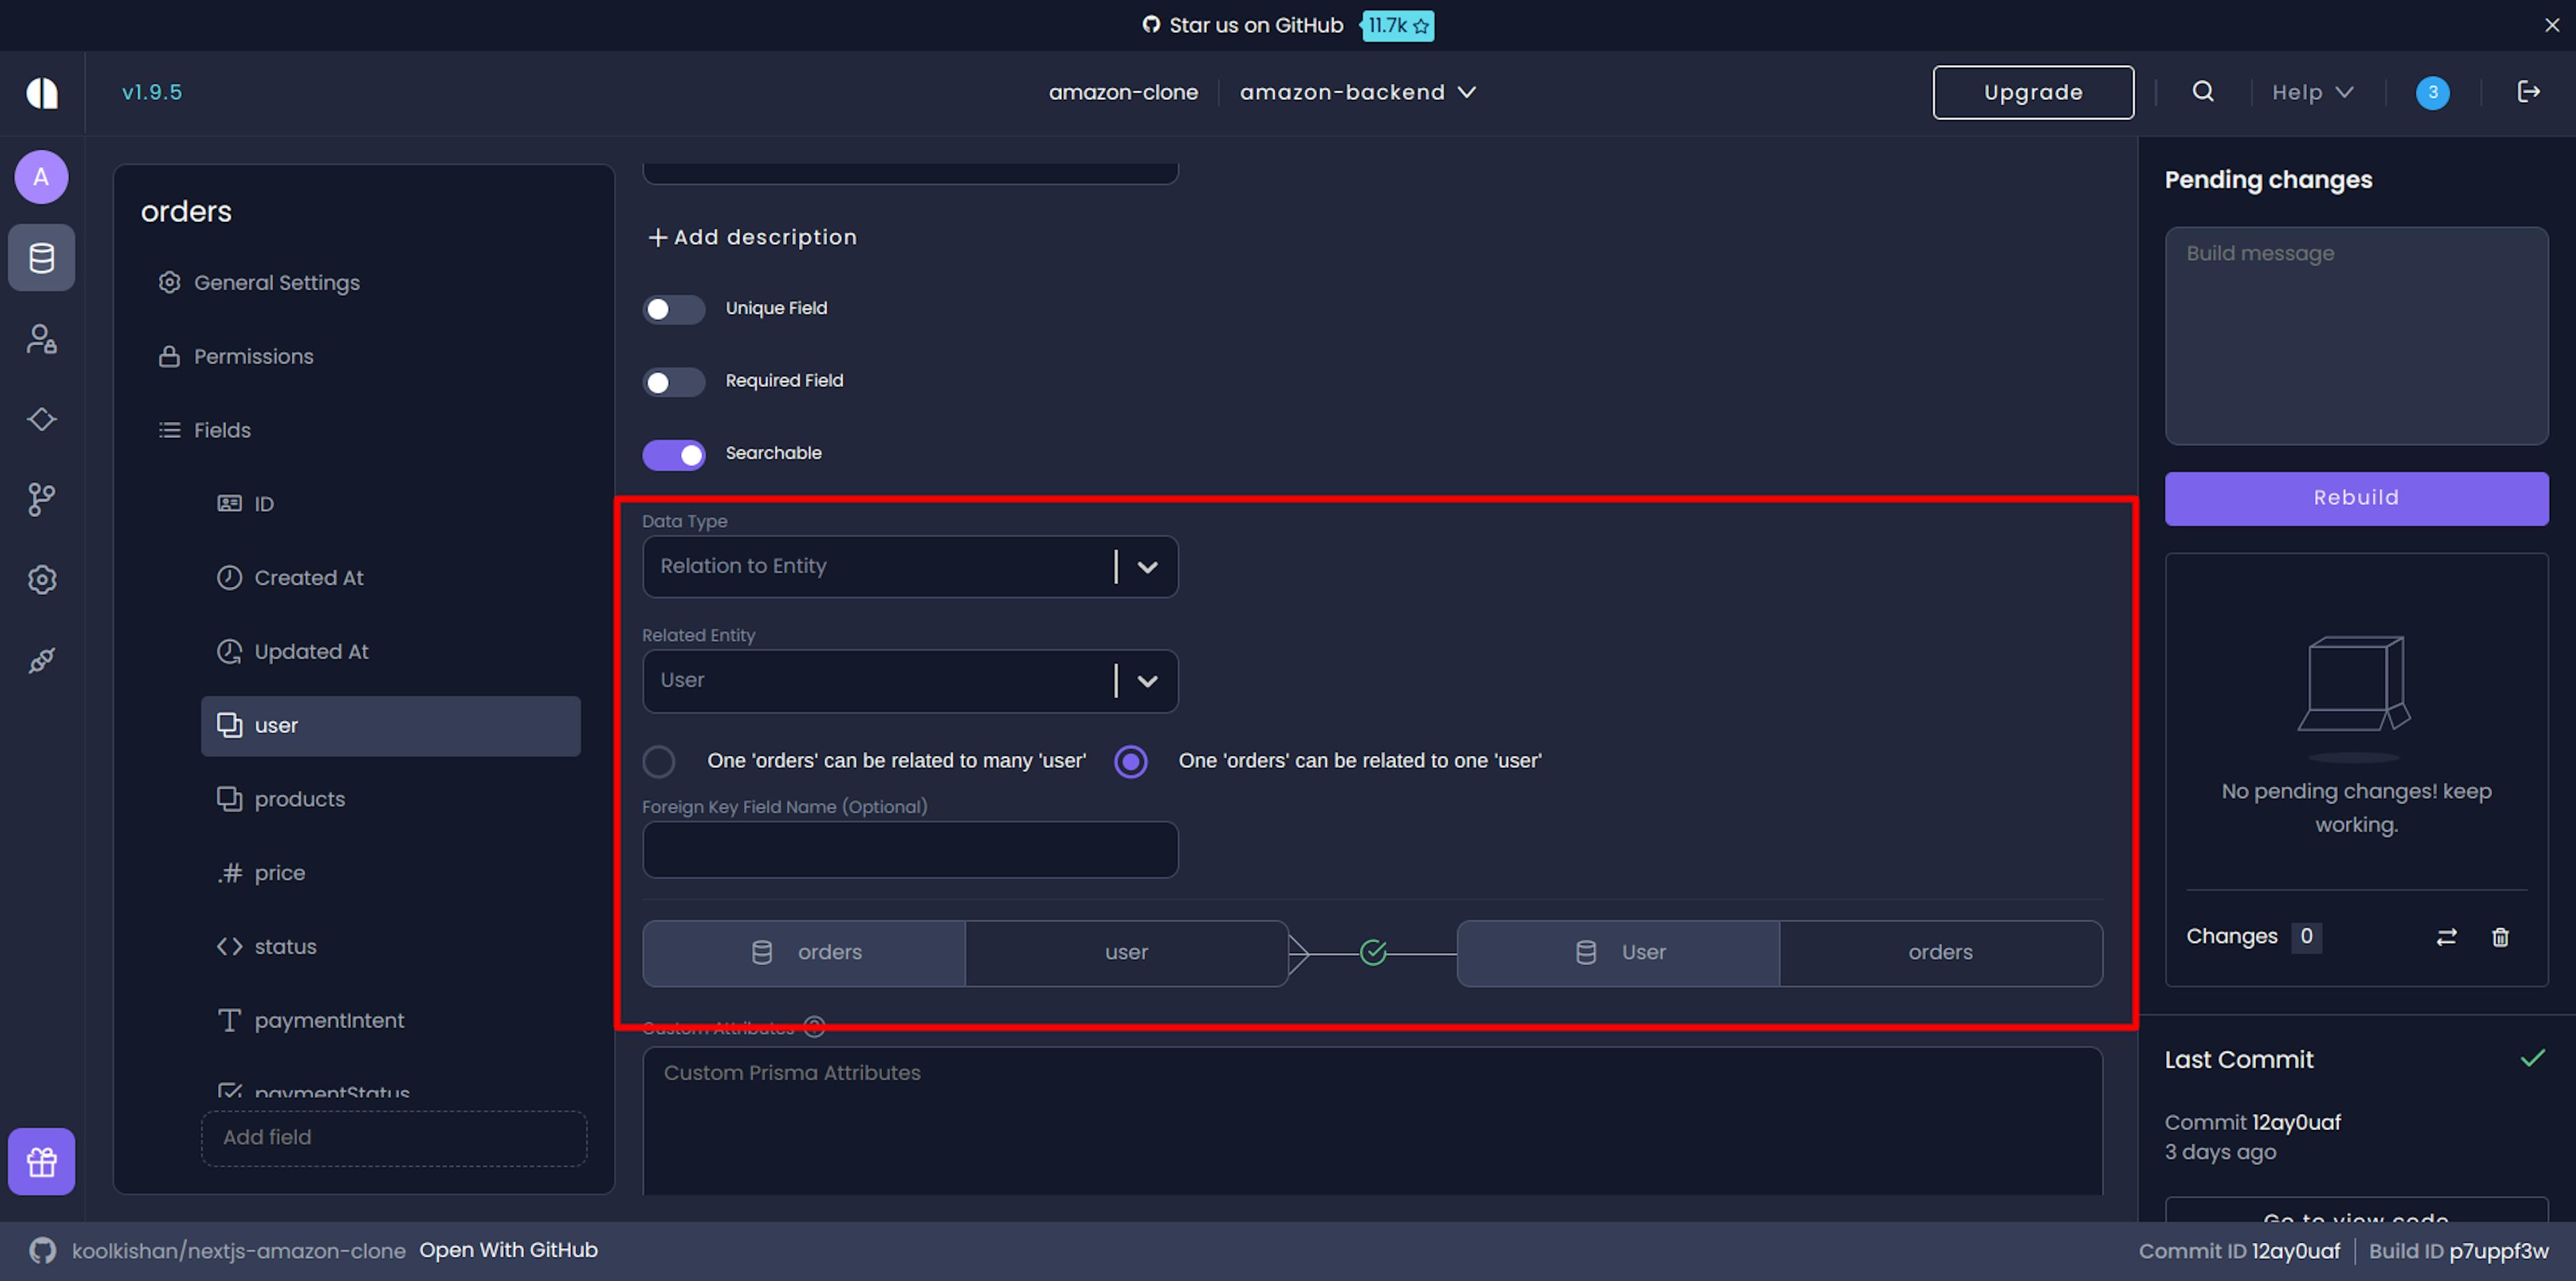Click the discard changes trash icon
The image size is (2576, 1281).
(2500, 937)
